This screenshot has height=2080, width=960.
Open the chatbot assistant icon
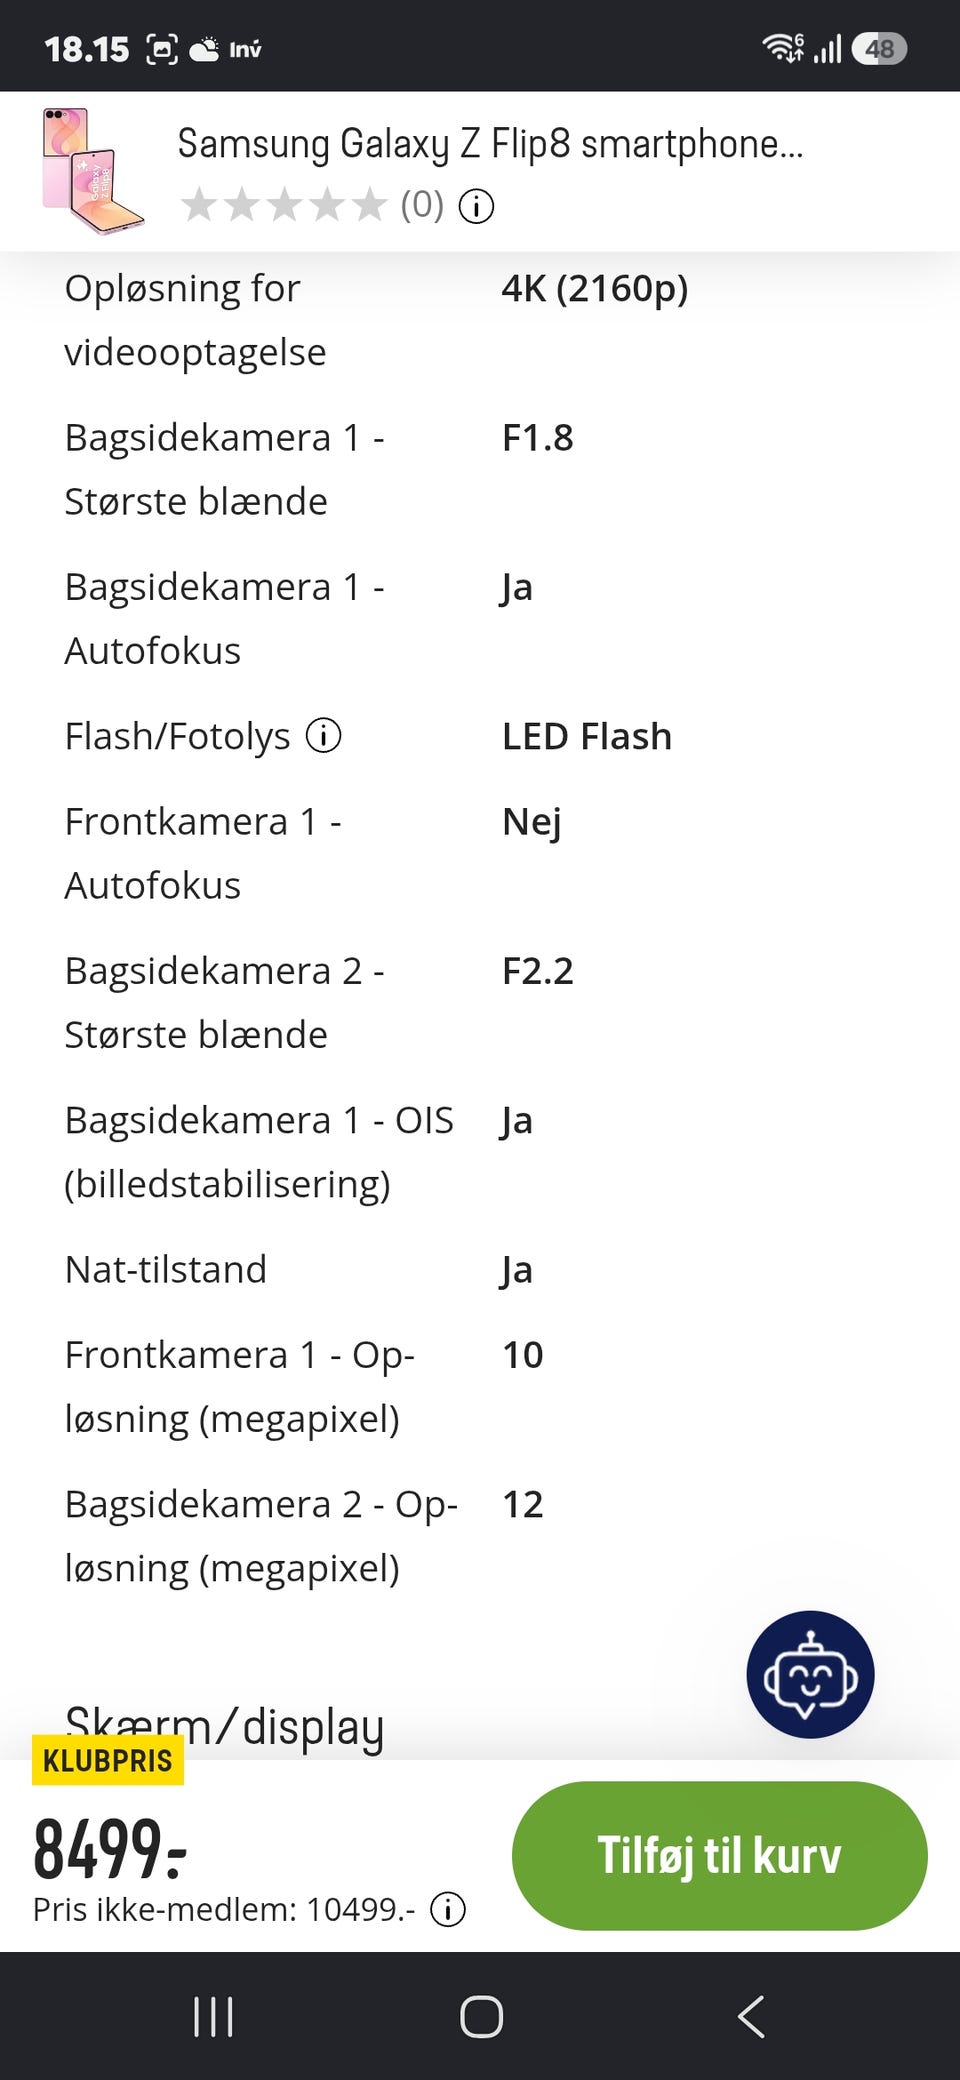[810, 1674]
